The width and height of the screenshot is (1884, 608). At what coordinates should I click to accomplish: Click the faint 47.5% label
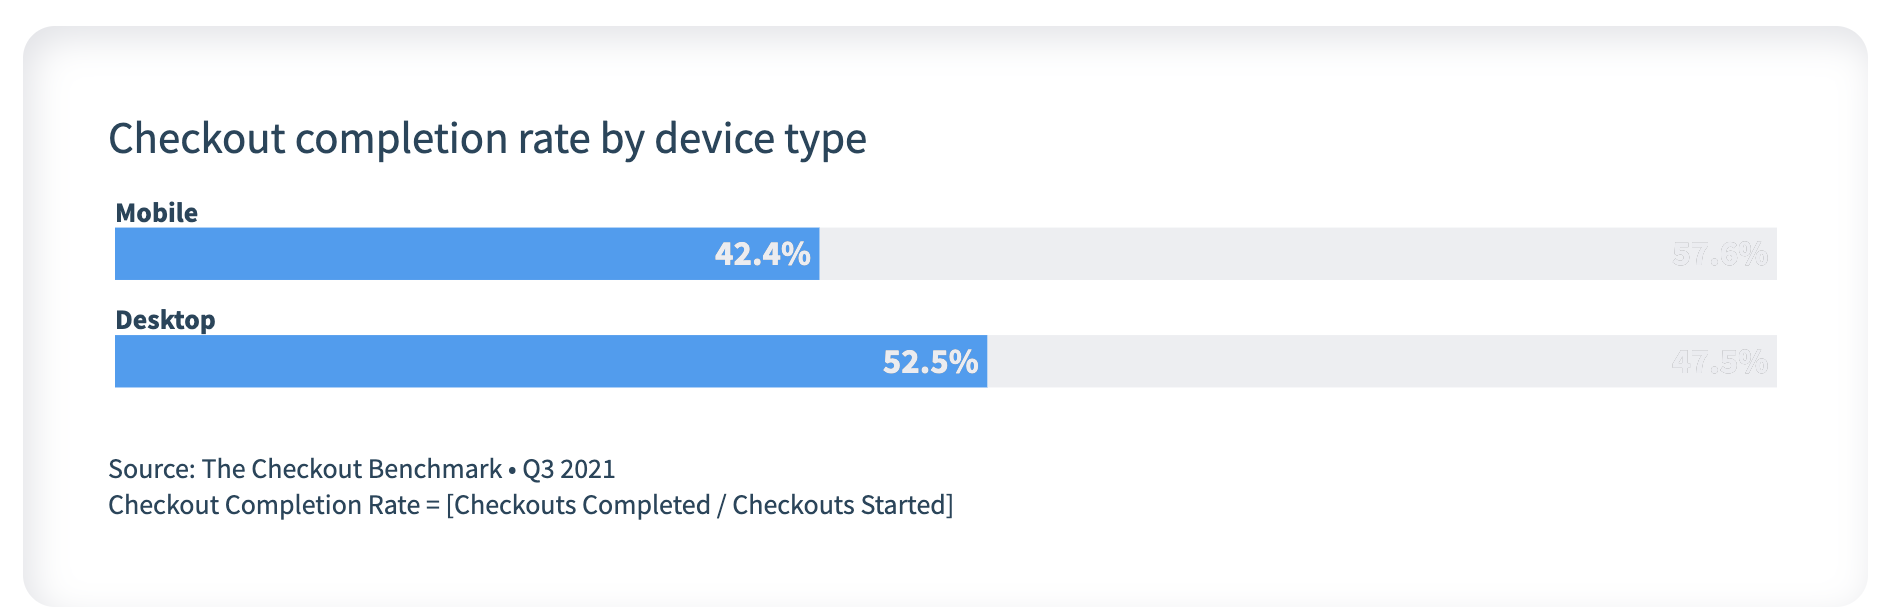tap(1719, 362)
